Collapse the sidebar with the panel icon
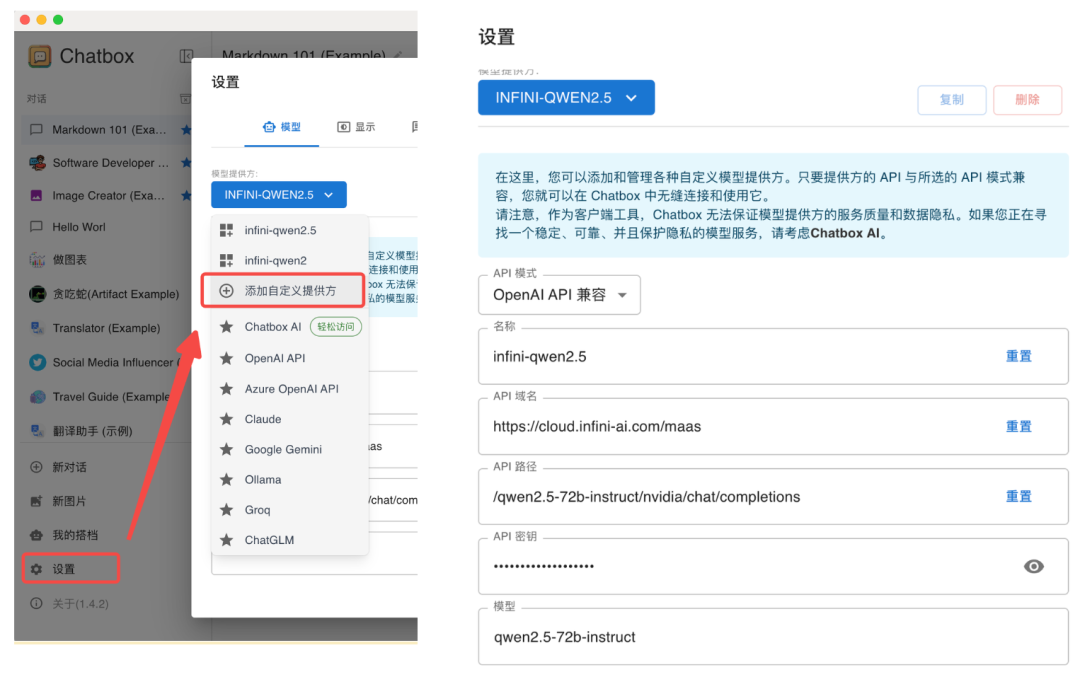 186,56
